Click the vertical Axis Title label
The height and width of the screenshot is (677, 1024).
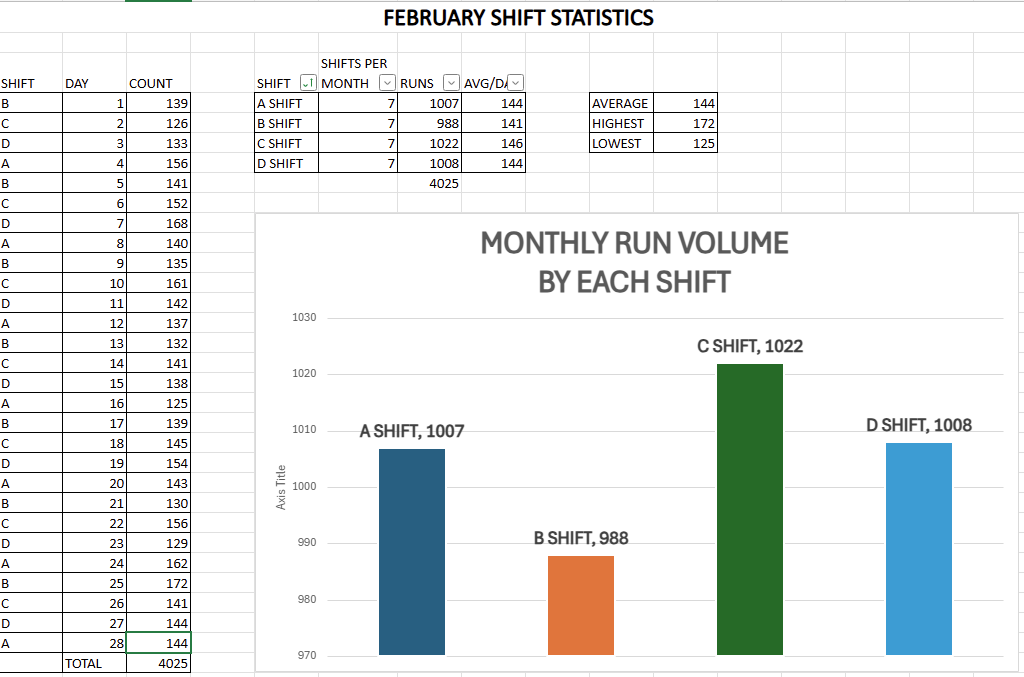[281, 487]
